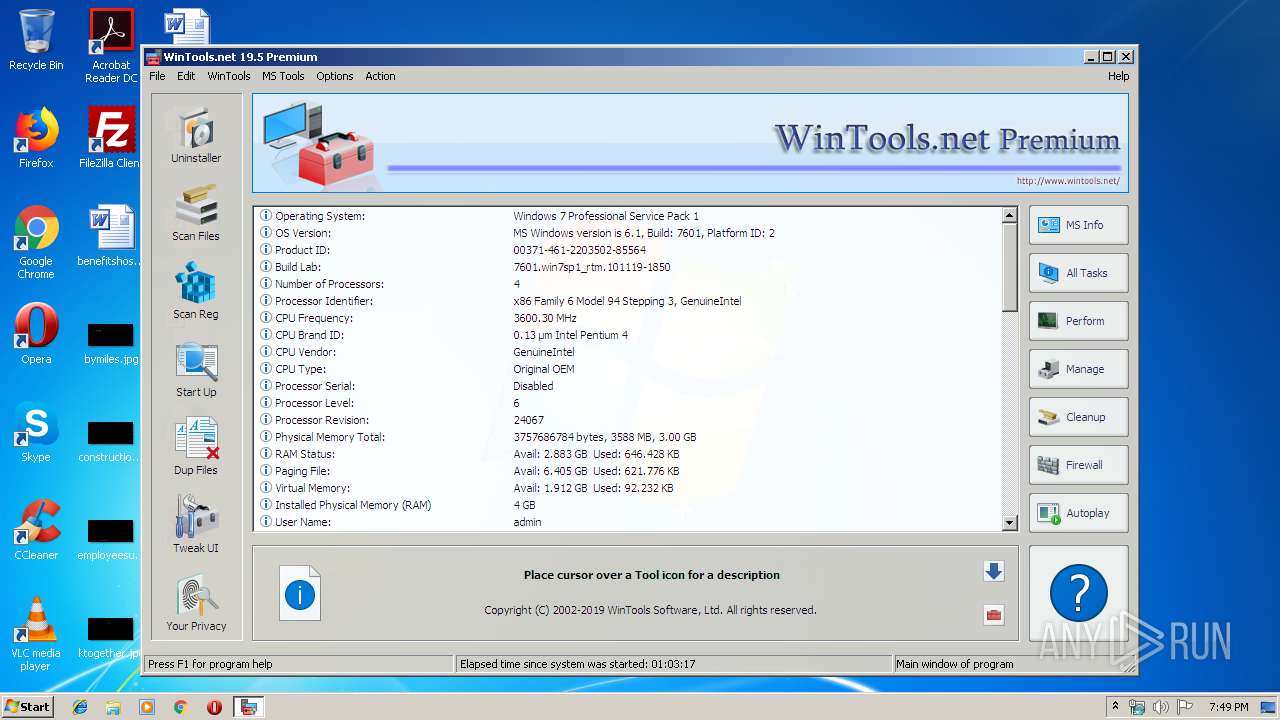
Task: Click the WinTools.net taskbar button
Action: 249,707
